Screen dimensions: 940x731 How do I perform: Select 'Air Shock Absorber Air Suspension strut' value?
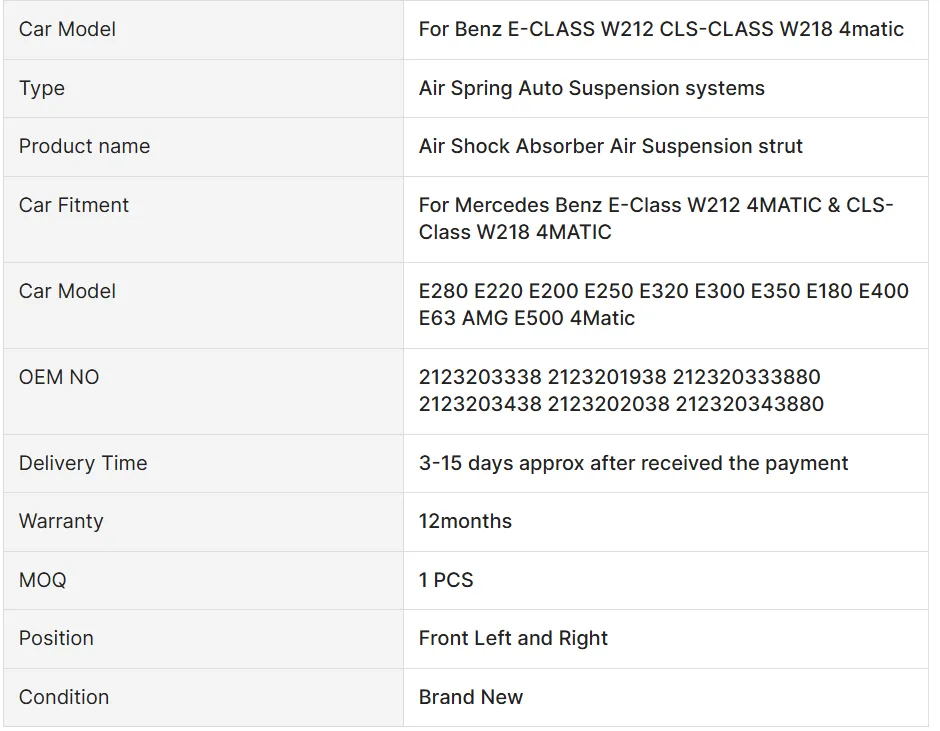tap(610, 146)
